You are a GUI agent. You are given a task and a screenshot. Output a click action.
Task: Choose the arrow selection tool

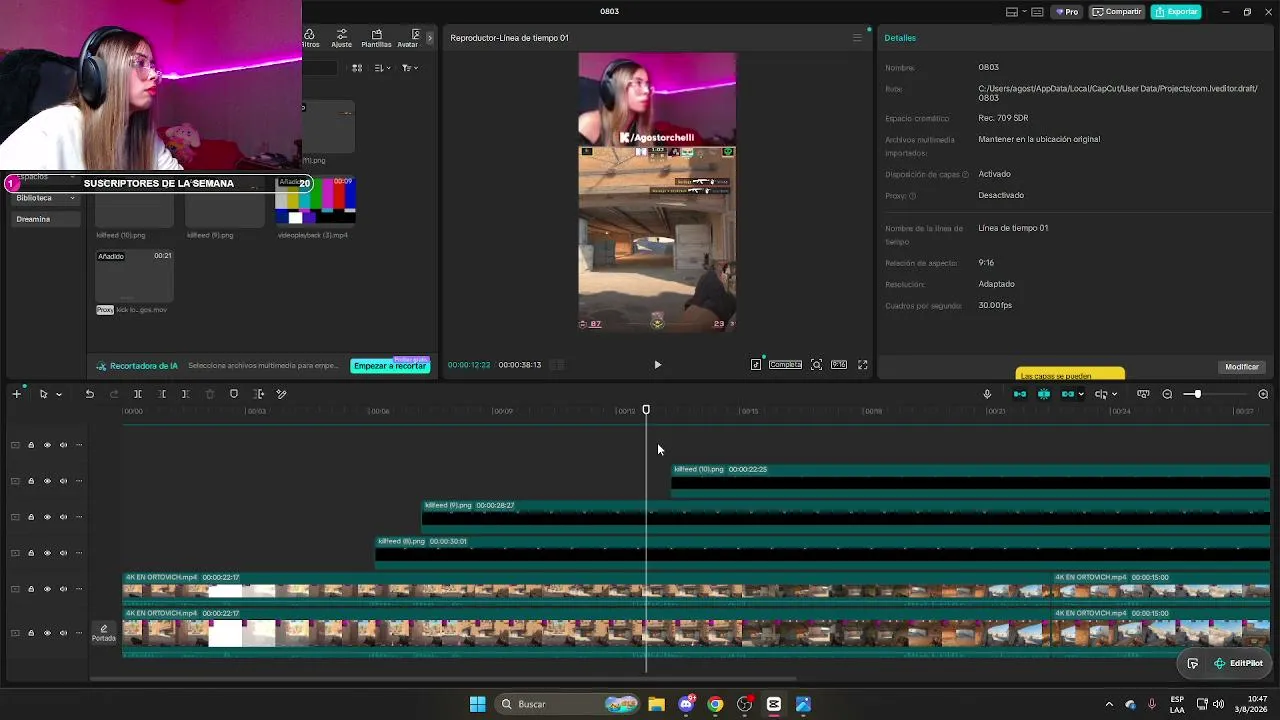pos(43,394)
